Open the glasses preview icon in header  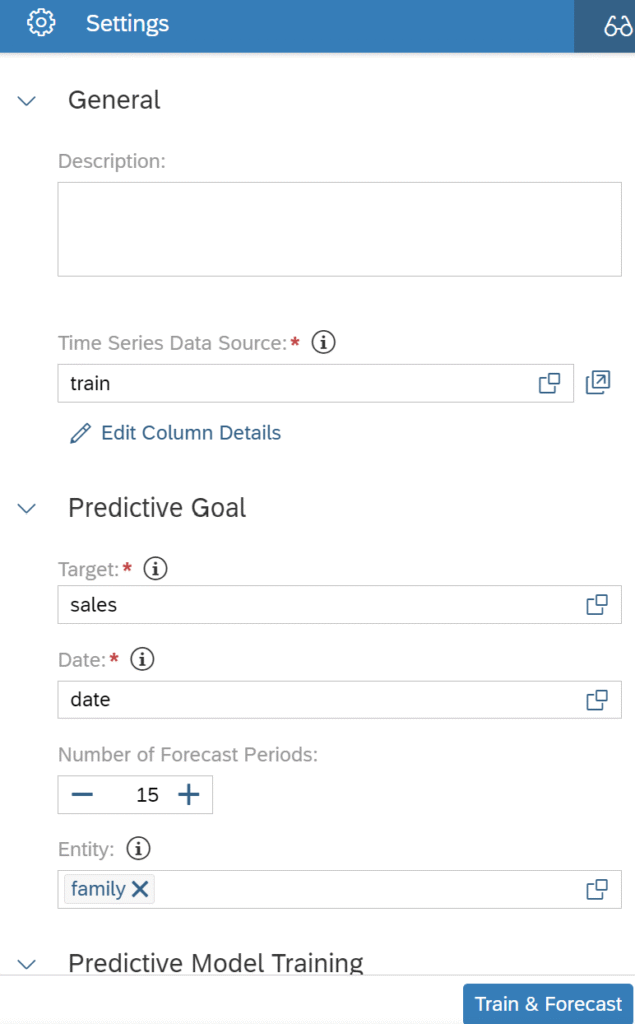(x=617, y=26)
